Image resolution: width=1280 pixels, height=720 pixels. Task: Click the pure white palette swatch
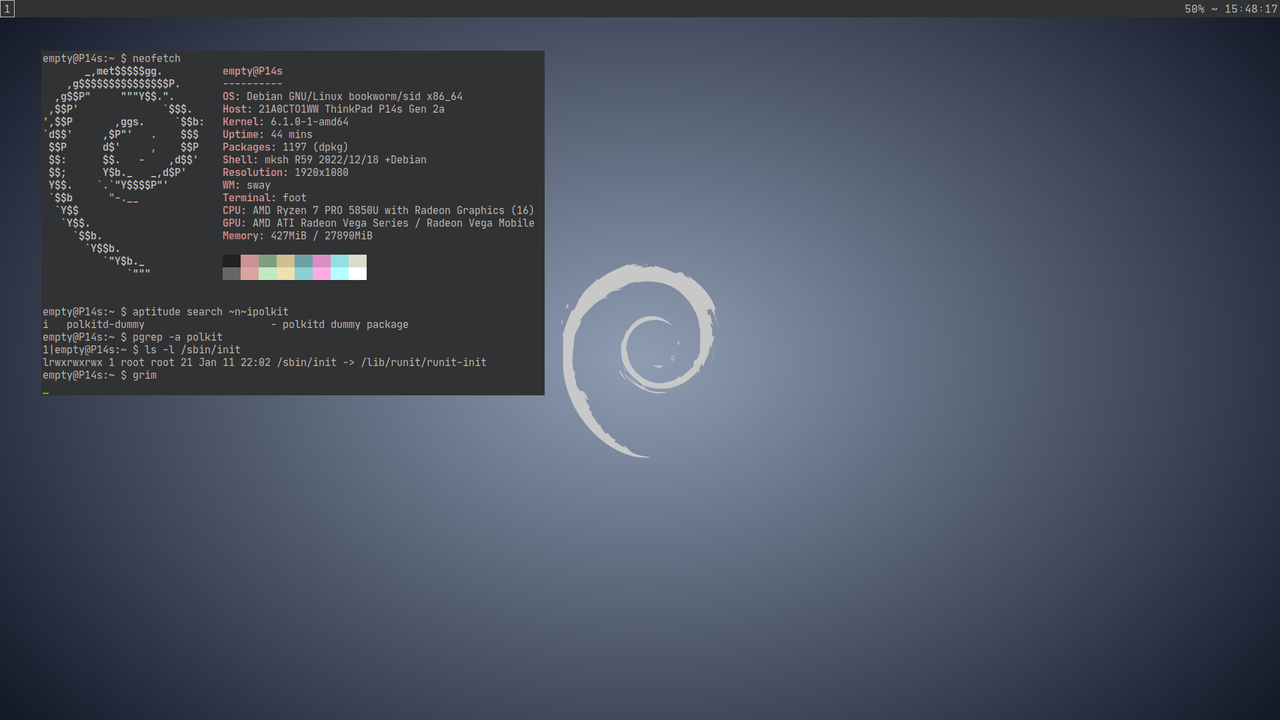tap(357, 273)
